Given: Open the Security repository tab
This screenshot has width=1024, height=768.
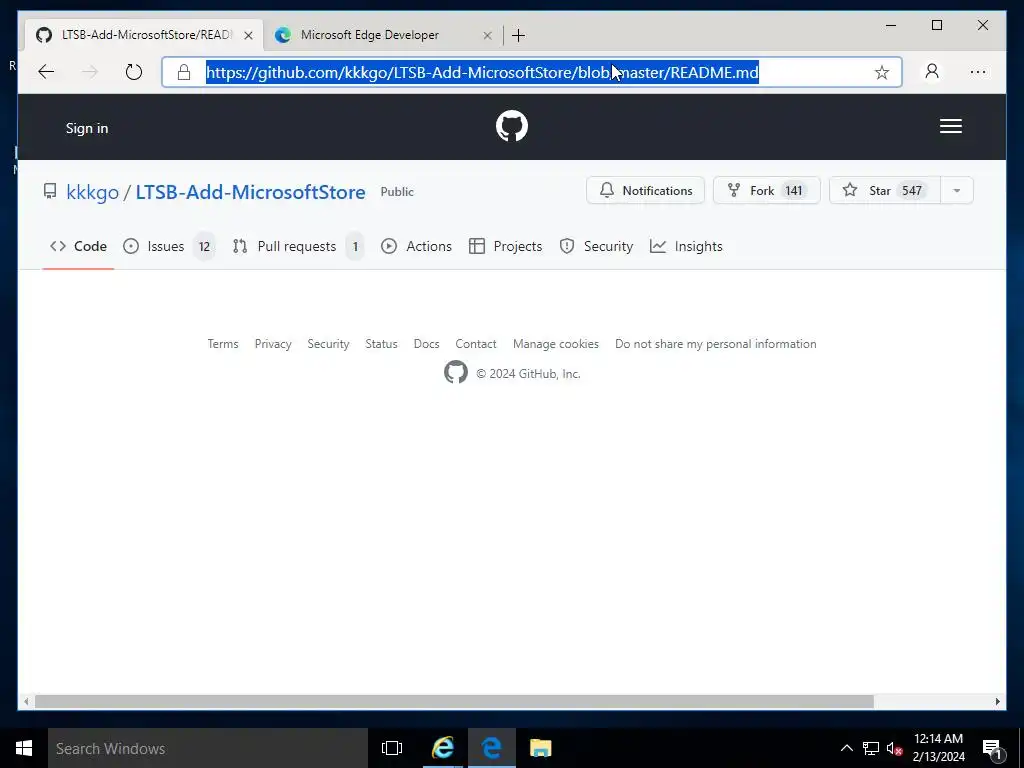Looking at the screenshot, I should tap(597, 246).
